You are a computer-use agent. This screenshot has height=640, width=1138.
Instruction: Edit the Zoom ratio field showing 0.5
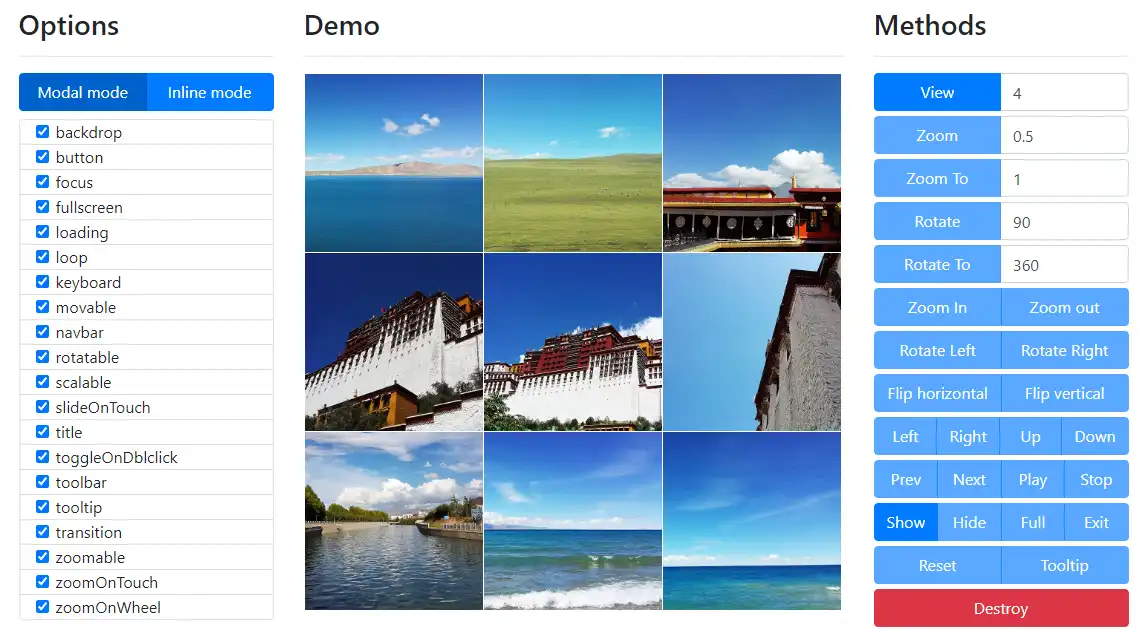point(1065,136)
